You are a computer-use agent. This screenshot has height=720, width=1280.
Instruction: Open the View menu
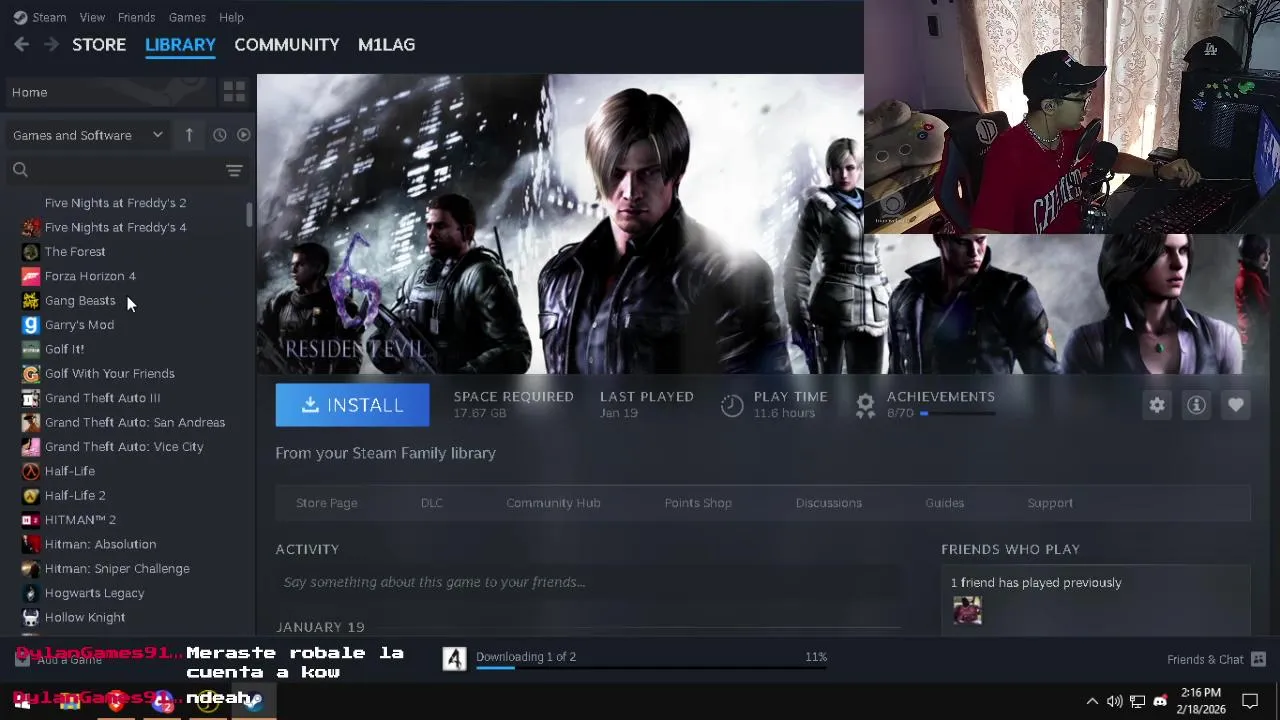pyautogui.click(x=92, y=17)
